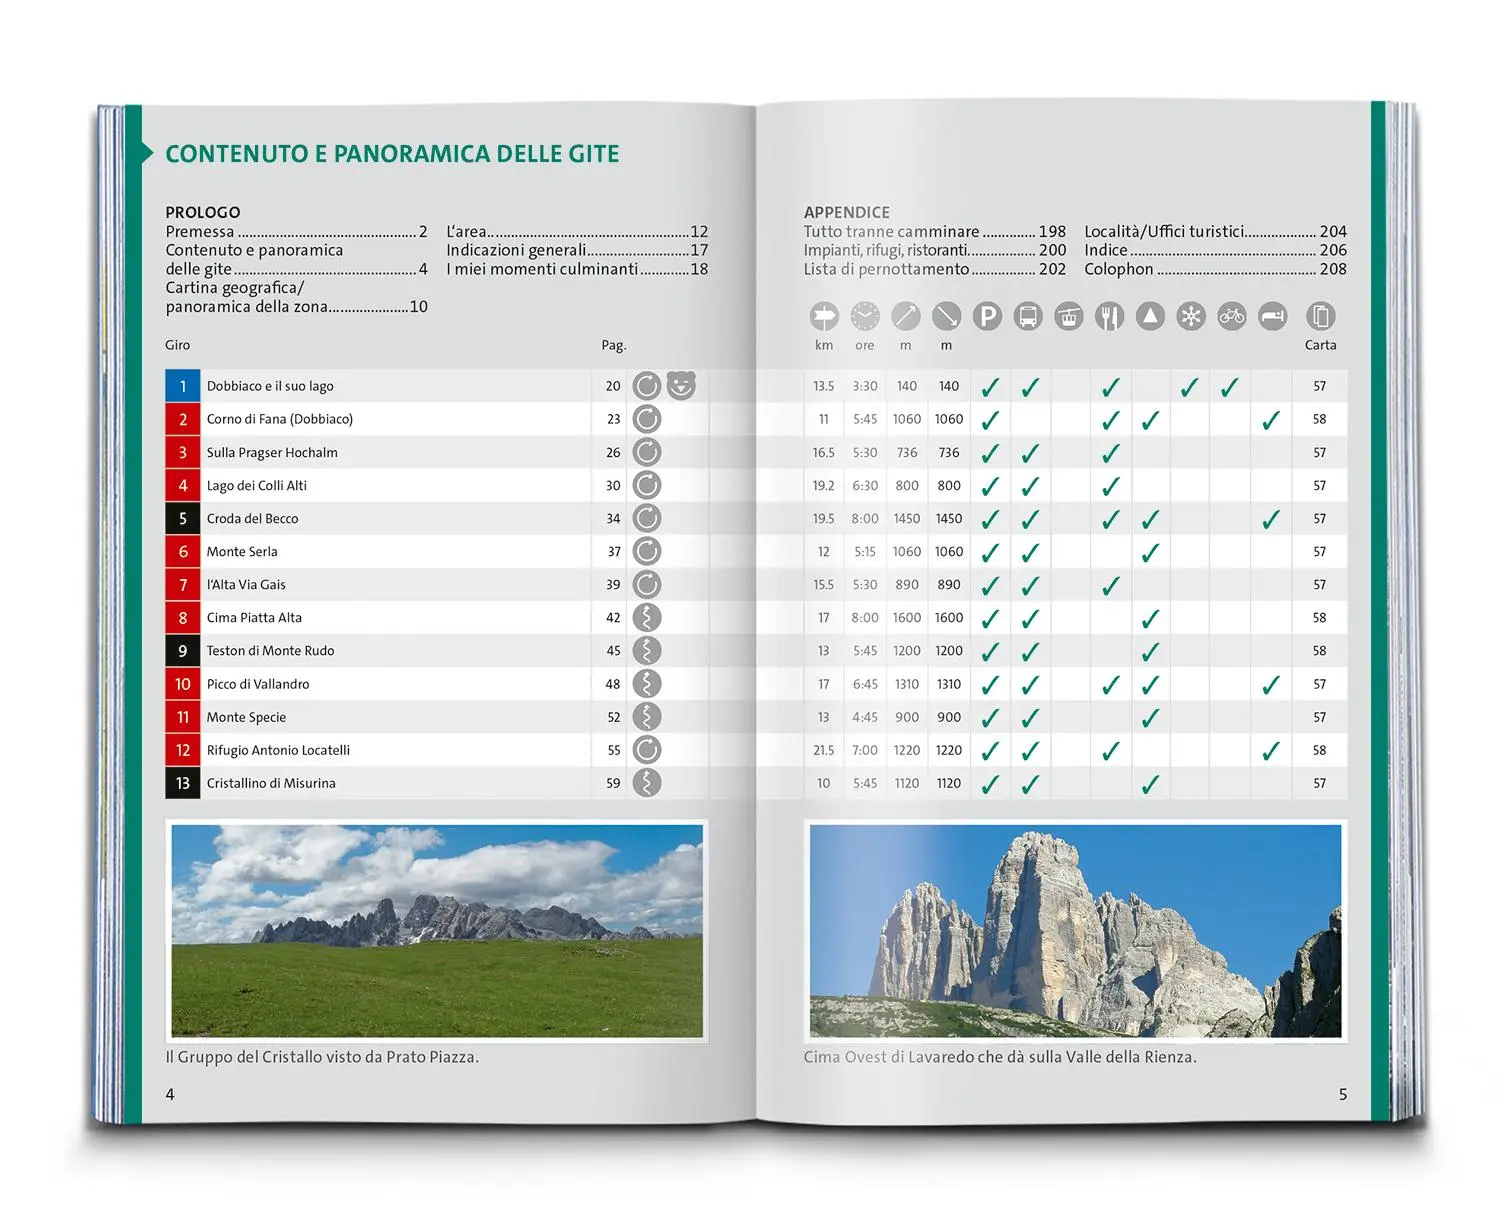Click the winding path icon for Cima Piatta Alta
1500x1226 pixels.
pos(647,617)
